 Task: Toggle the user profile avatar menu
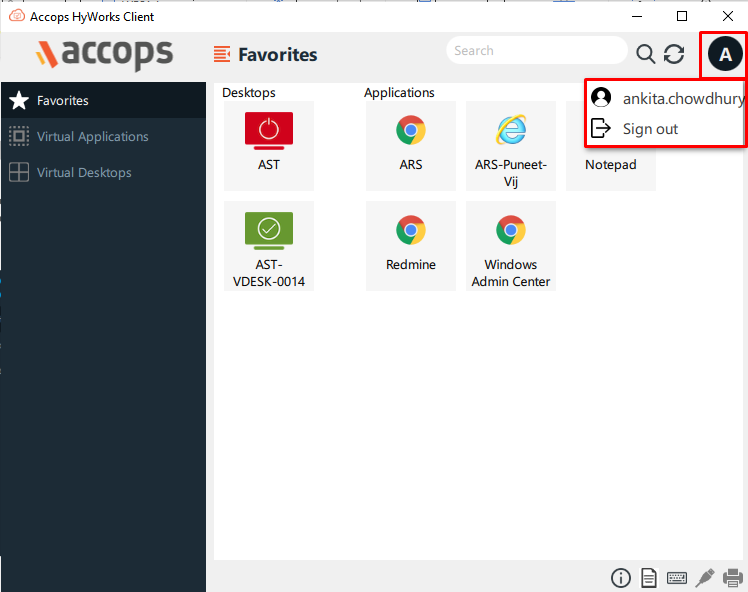(x=725, y=55)
